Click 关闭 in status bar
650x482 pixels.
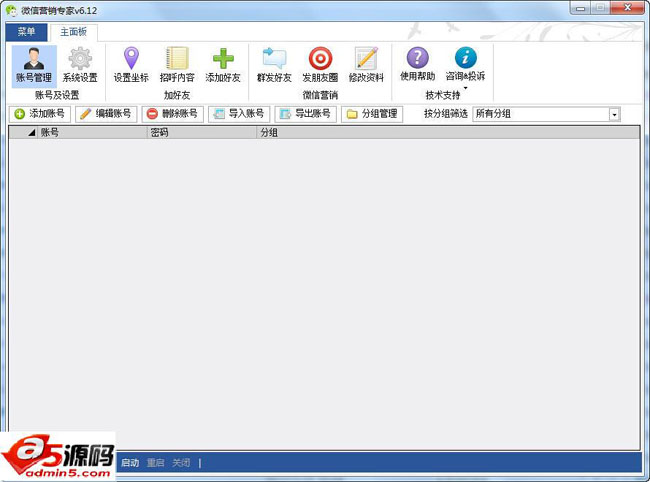(x=181, y=463)
